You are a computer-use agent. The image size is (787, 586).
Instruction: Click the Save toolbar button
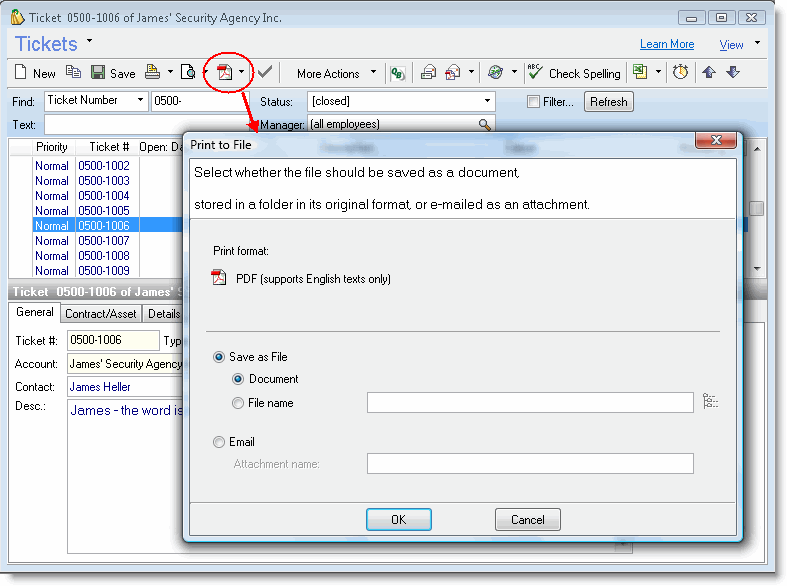113,73
